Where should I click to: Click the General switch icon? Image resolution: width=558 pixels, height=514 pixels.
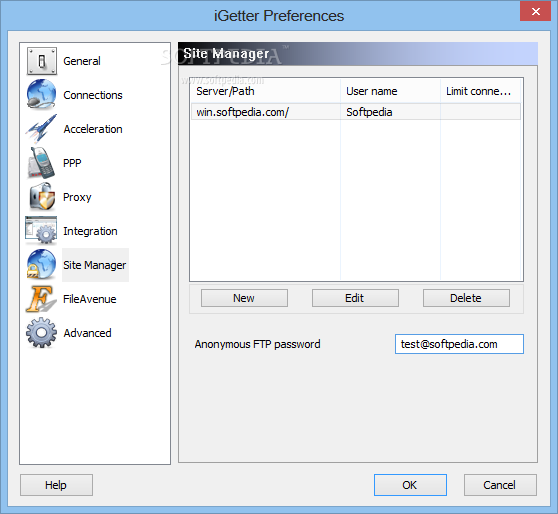pyautogui.click(x=42, y=61)
